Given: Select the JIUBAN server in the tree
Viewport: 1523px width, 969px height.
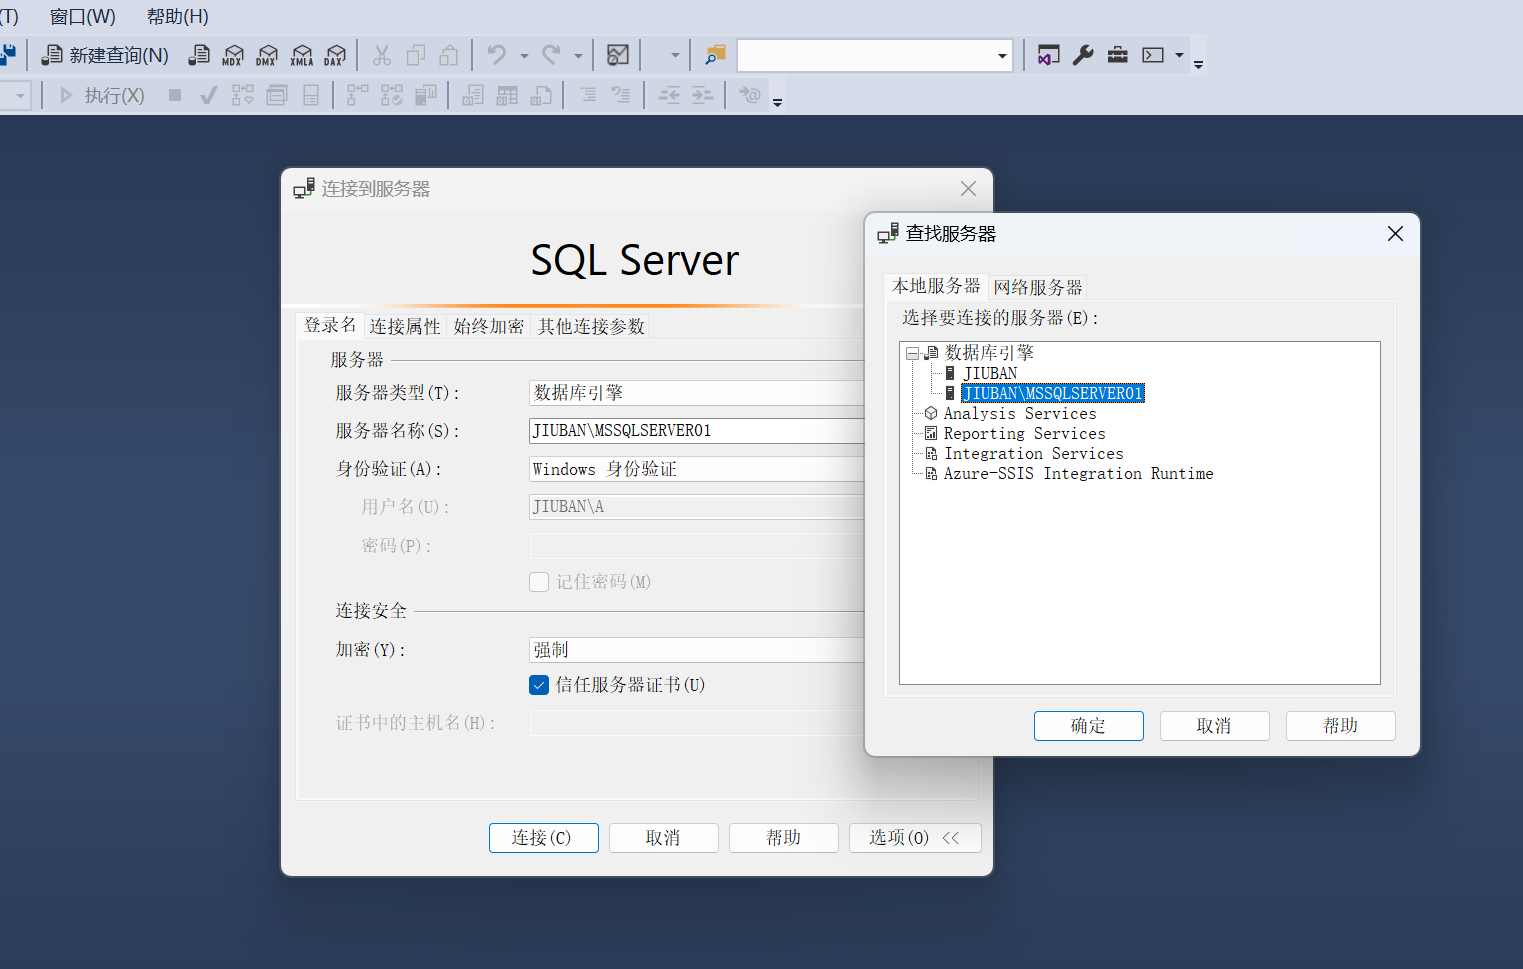Looking at the screenshot, I should point(990,374).
